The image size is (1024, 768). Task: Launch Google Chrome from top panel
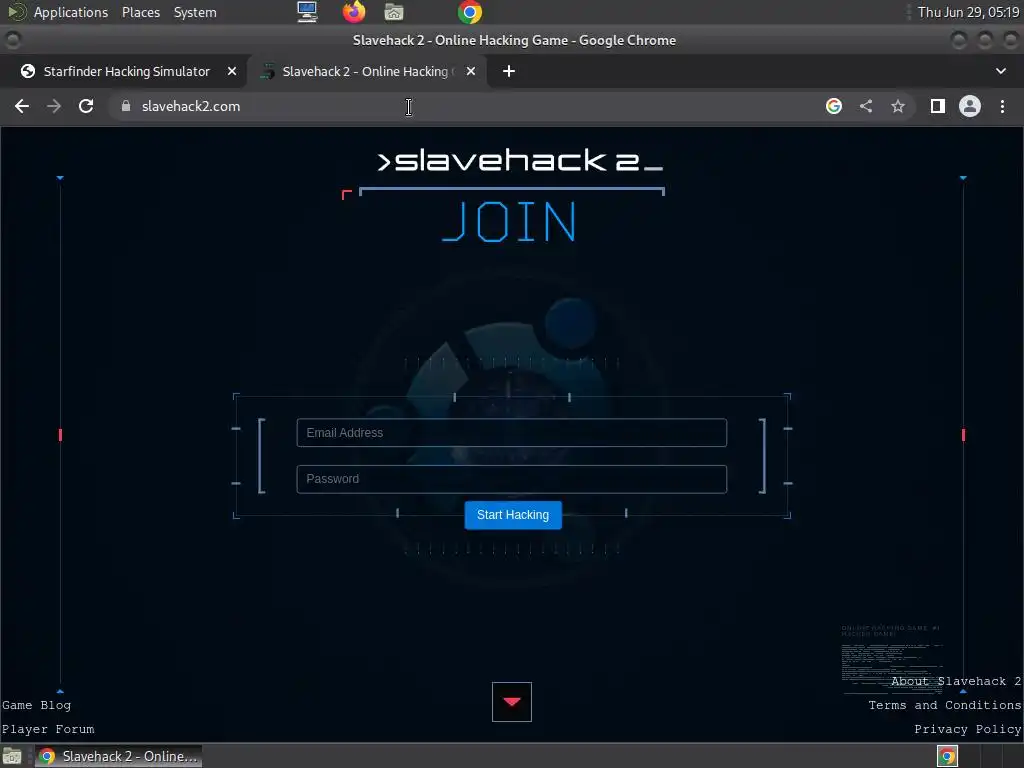[470, 12]
